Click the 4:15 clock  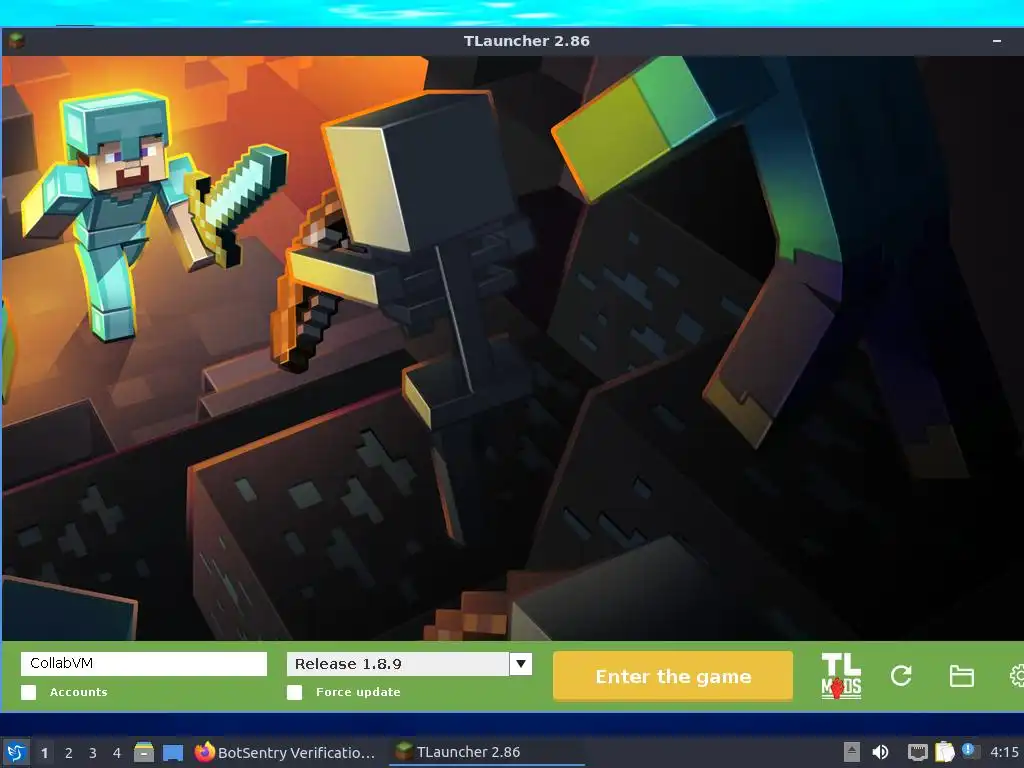pos(1004,752)
